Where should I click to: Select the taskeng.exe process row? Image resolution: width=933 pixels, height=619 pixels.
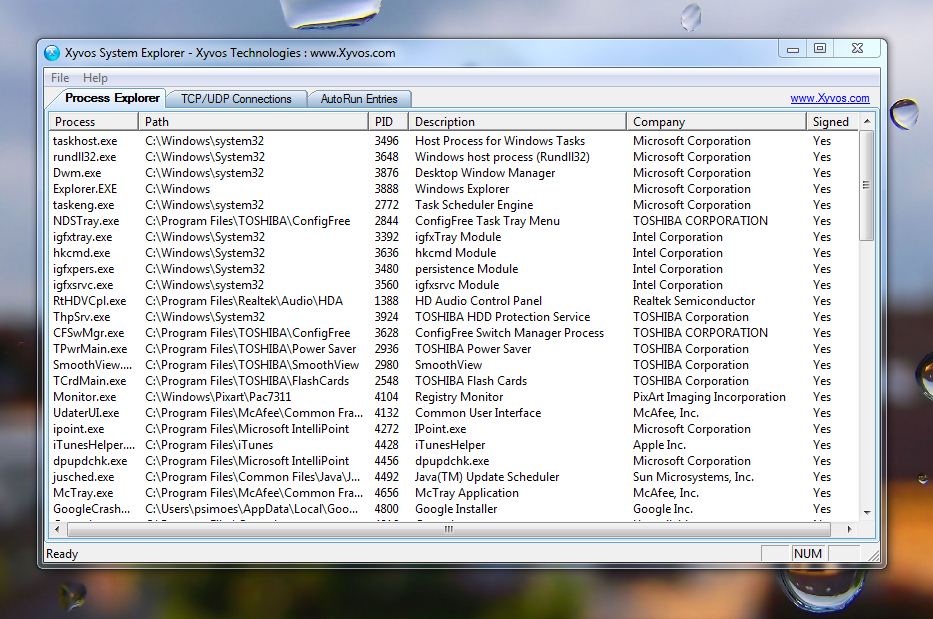(453, 205)
